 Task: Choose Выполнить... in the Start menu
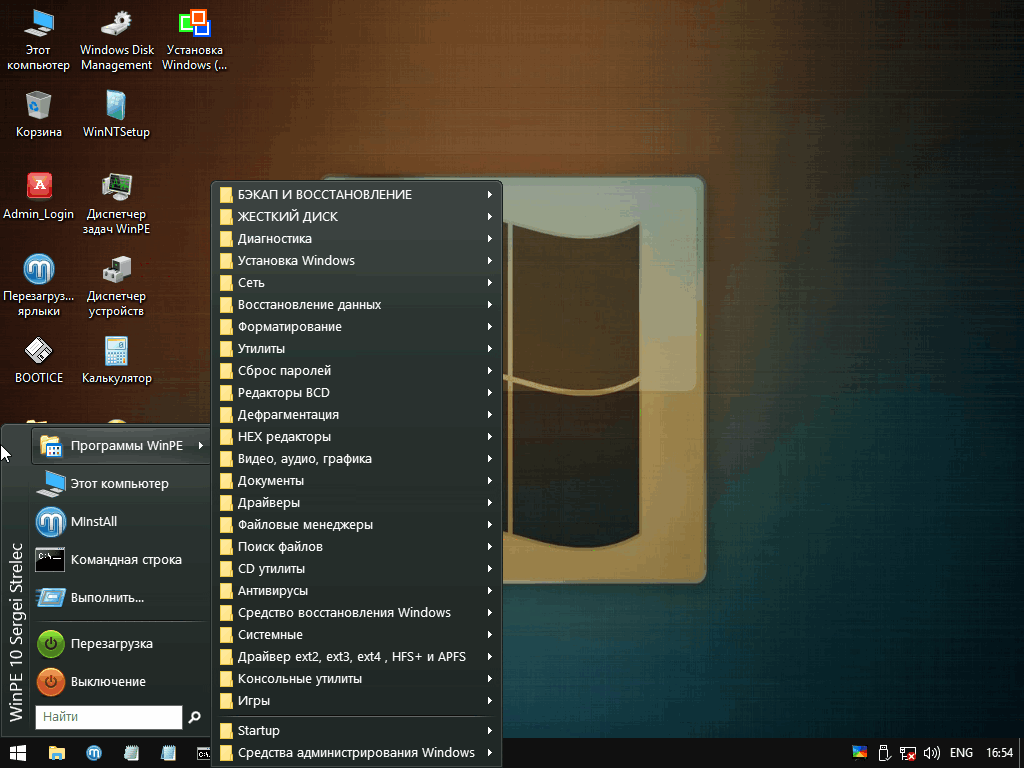[x=121, y=598]
